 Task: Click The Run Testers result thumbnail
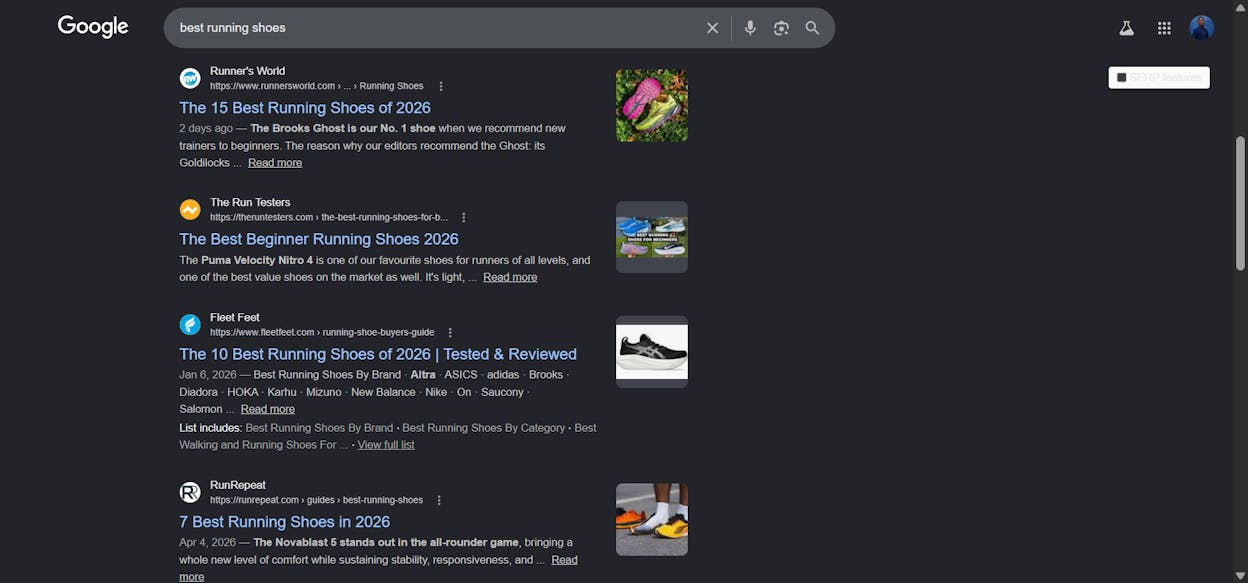point(652,237)
